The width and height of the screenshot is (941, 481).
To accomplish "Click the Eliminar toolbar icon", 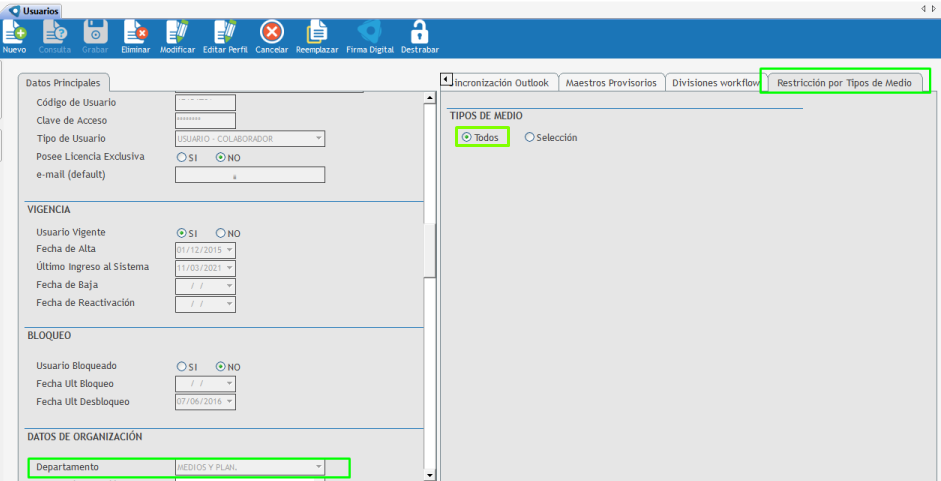I will click(134, 33).
